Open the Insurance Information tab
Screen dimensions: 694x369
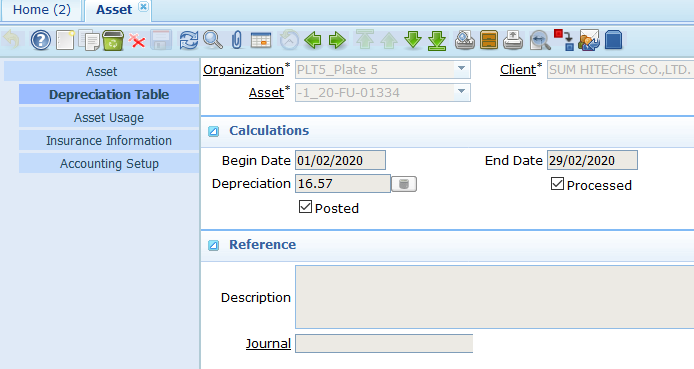pos(109,140)
